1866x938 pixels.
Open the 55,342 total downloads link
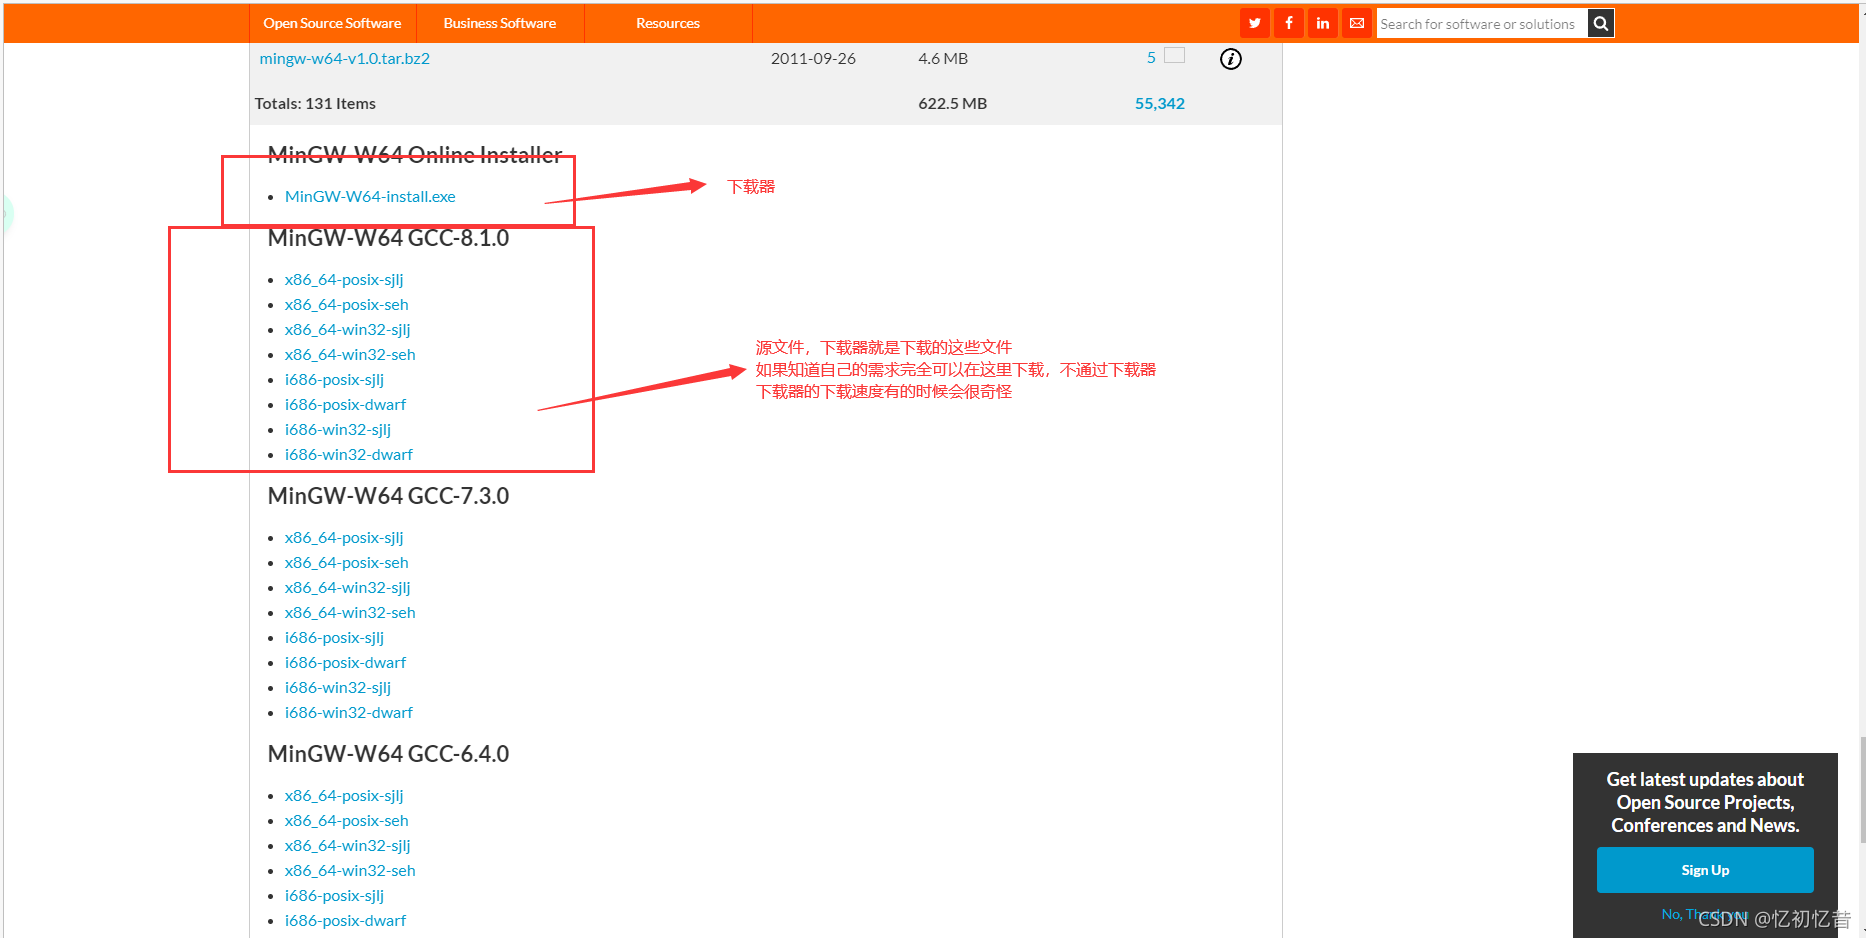click(1160, 103)
